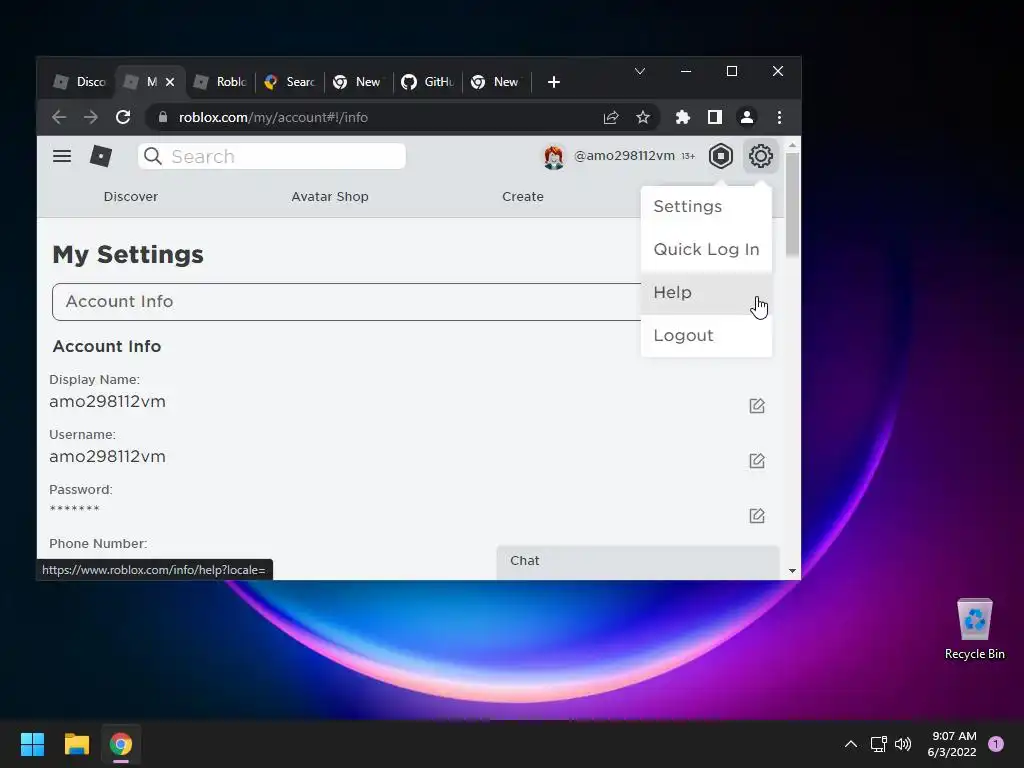Viewport: 1024px width, 768px height.
Task: Switch to the Disco browser tab
Action: tap(80, 82)
